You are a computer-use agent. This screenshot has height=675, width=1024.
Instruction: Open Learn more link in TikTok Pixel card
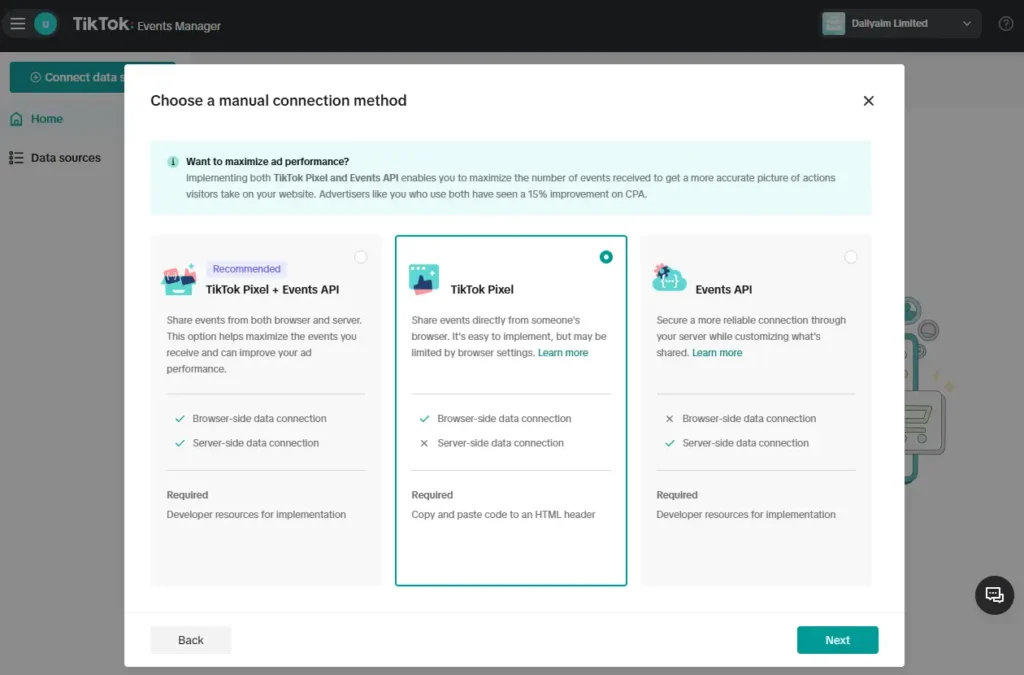[563, 353]
